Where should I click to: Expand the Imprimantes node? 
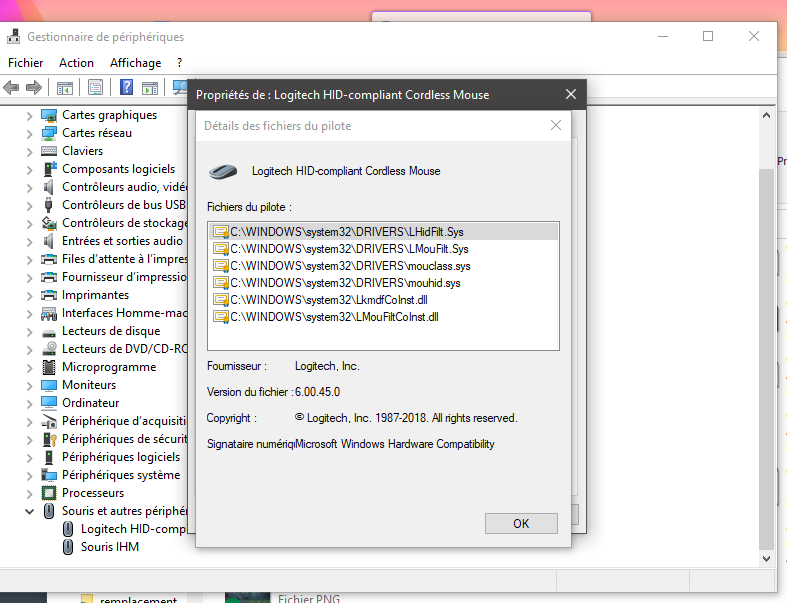[30, 296]
